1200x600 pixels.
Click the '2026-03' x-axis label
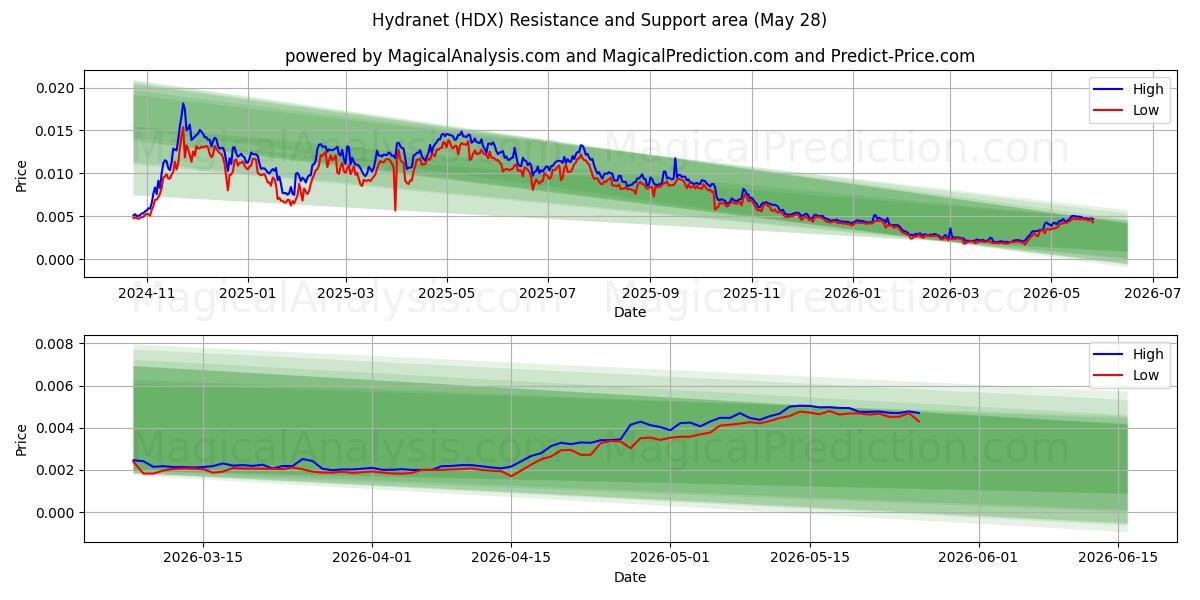tap(950, 294)
